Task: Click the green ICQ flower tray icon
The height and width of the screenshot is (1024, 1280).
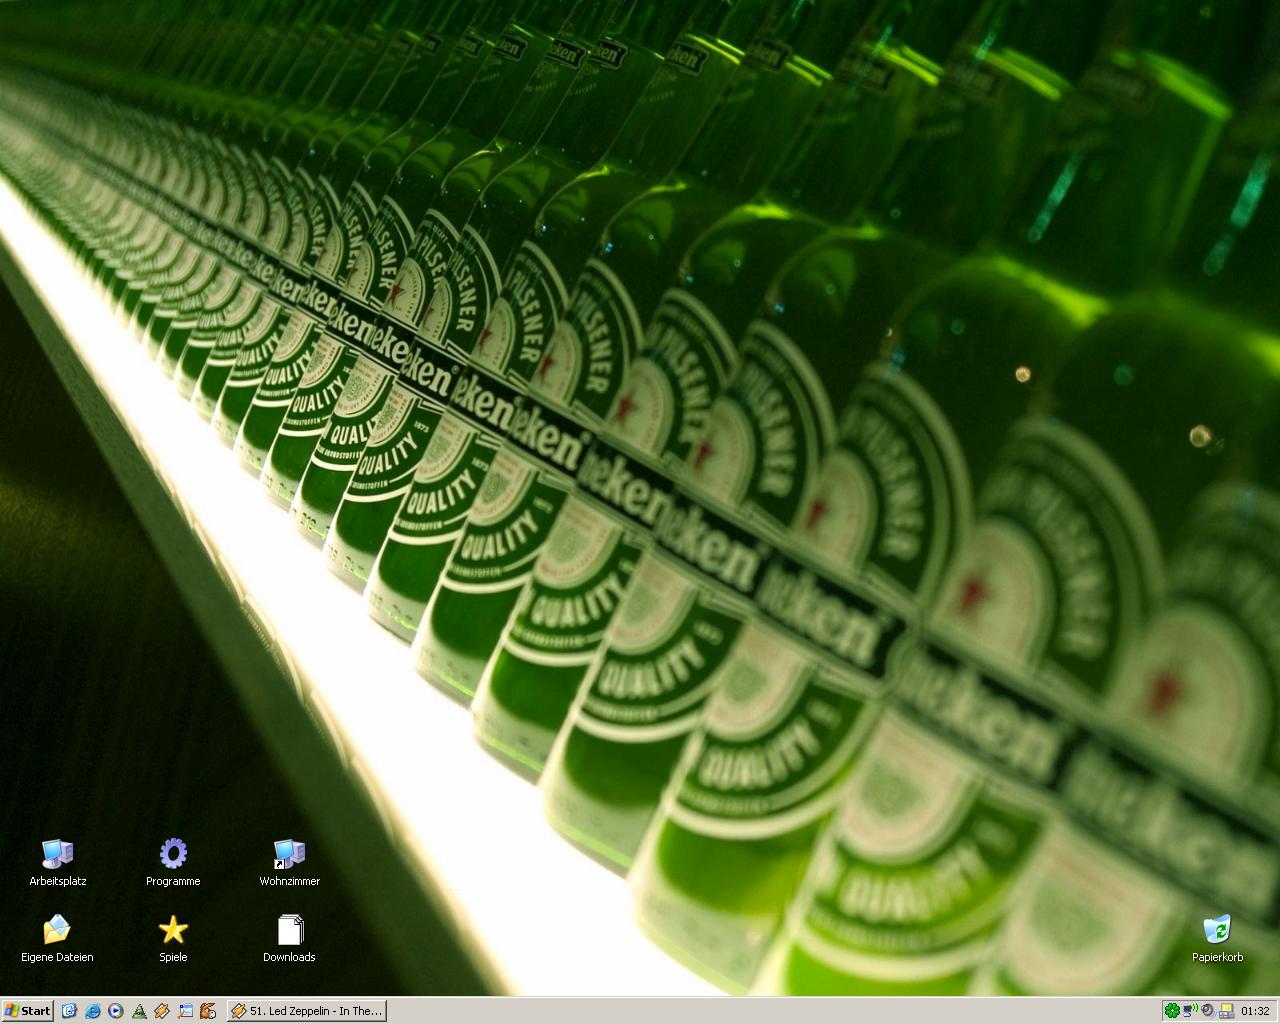Action: pyautogui.click(x=1172, y=1011)
